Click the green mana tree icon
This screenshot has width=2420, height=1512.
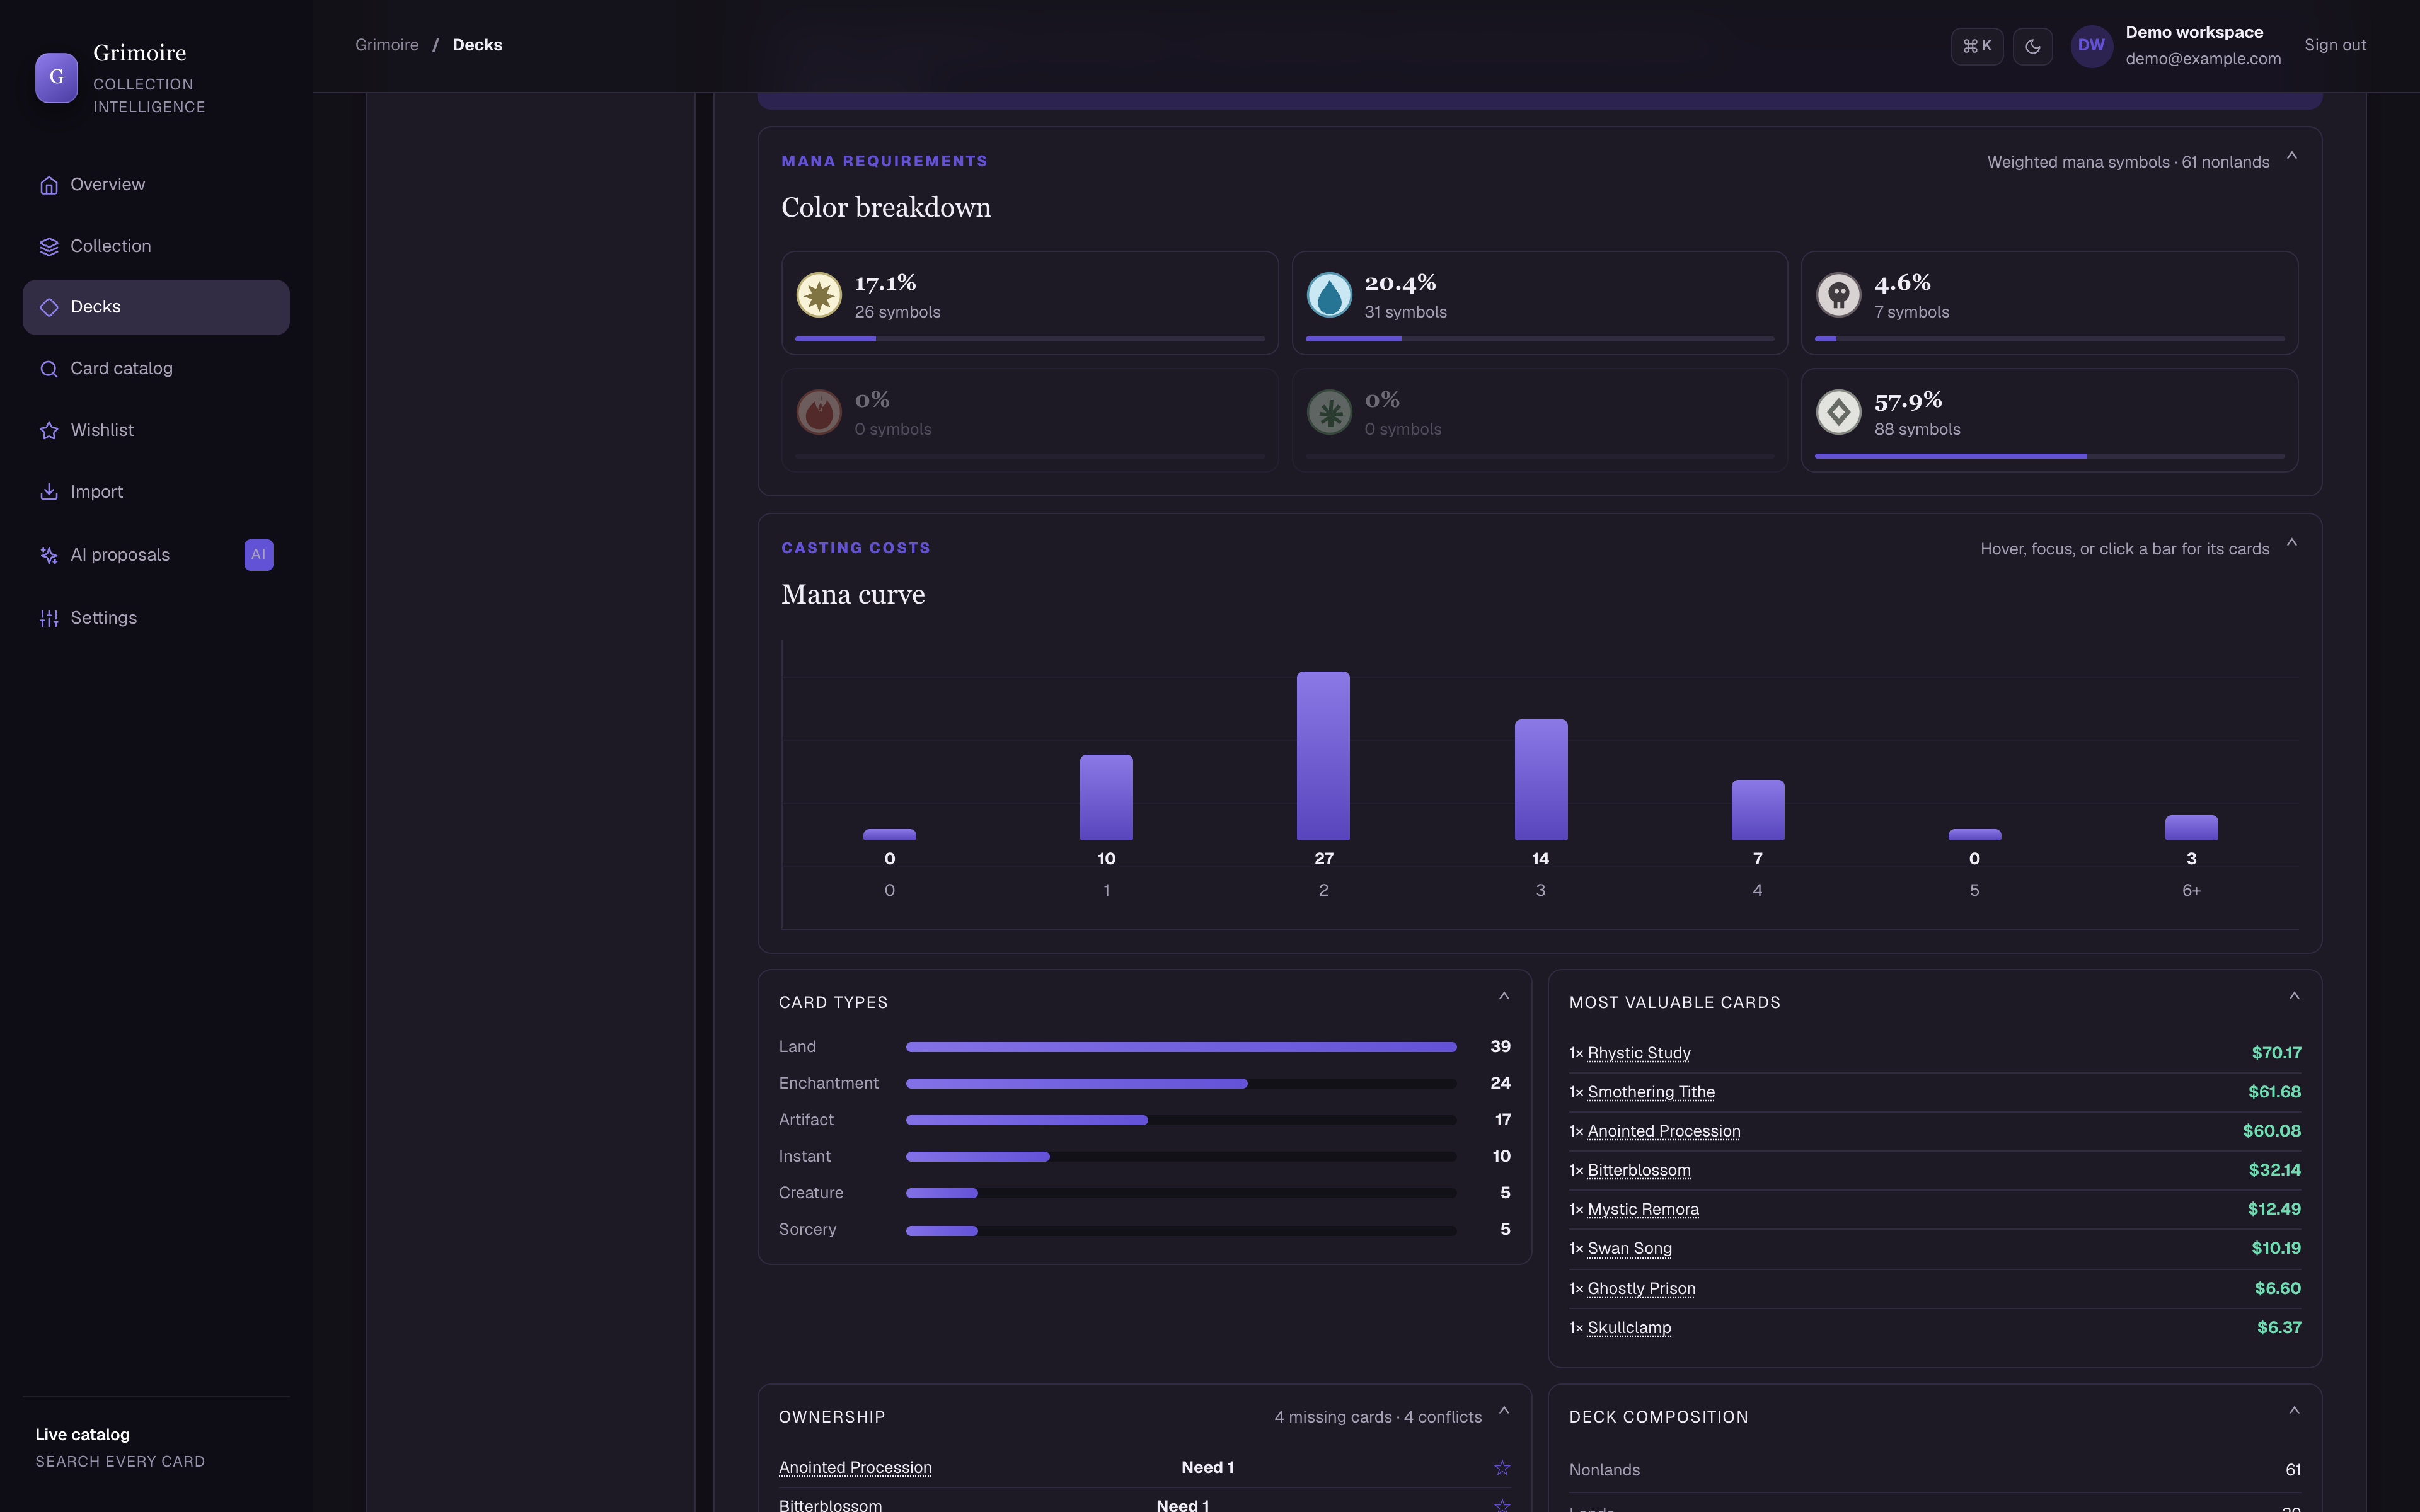click(1329, 412)
